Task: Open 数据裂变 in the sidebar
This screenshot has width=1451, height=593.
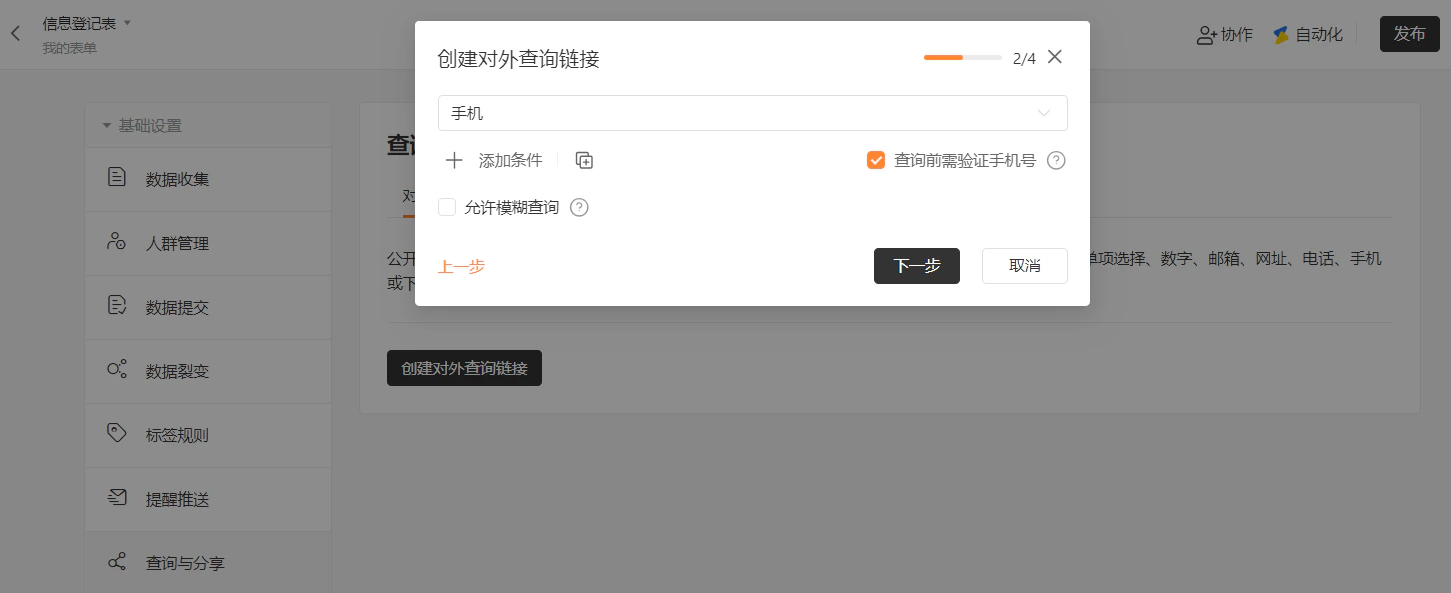Action: pyautogui.click(x=208, y=372)
